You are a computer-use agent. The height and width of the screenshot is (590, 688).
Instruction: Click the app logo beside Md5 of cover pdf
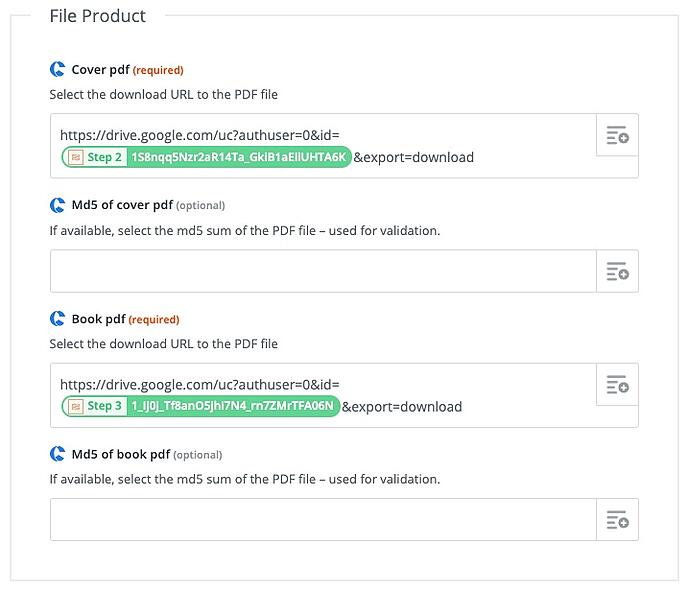tap(57, 205)
